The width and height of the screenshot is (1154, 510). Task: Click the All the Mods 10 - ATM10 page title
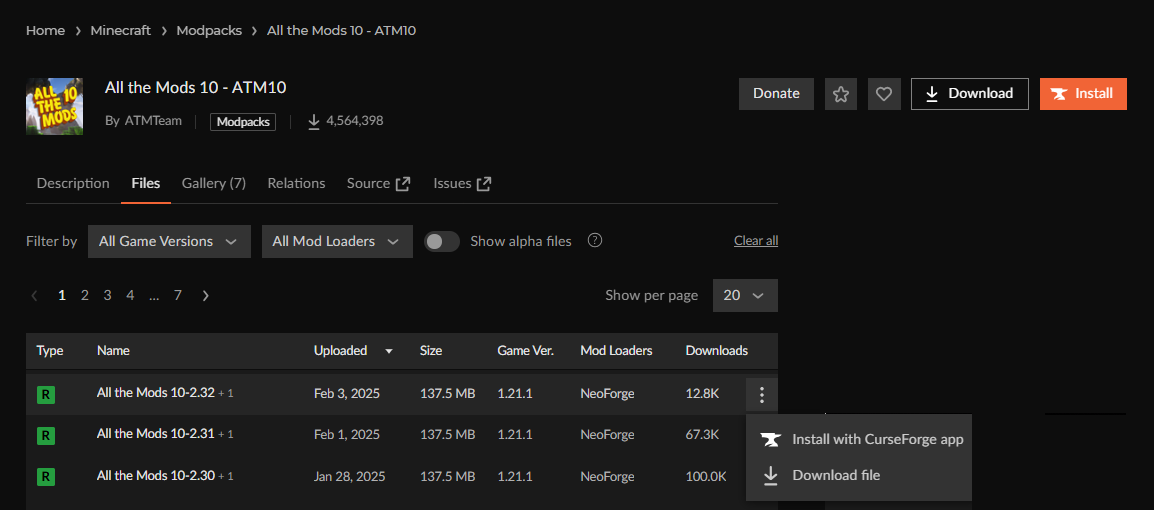pyautogui.click(x=196, y=88)
